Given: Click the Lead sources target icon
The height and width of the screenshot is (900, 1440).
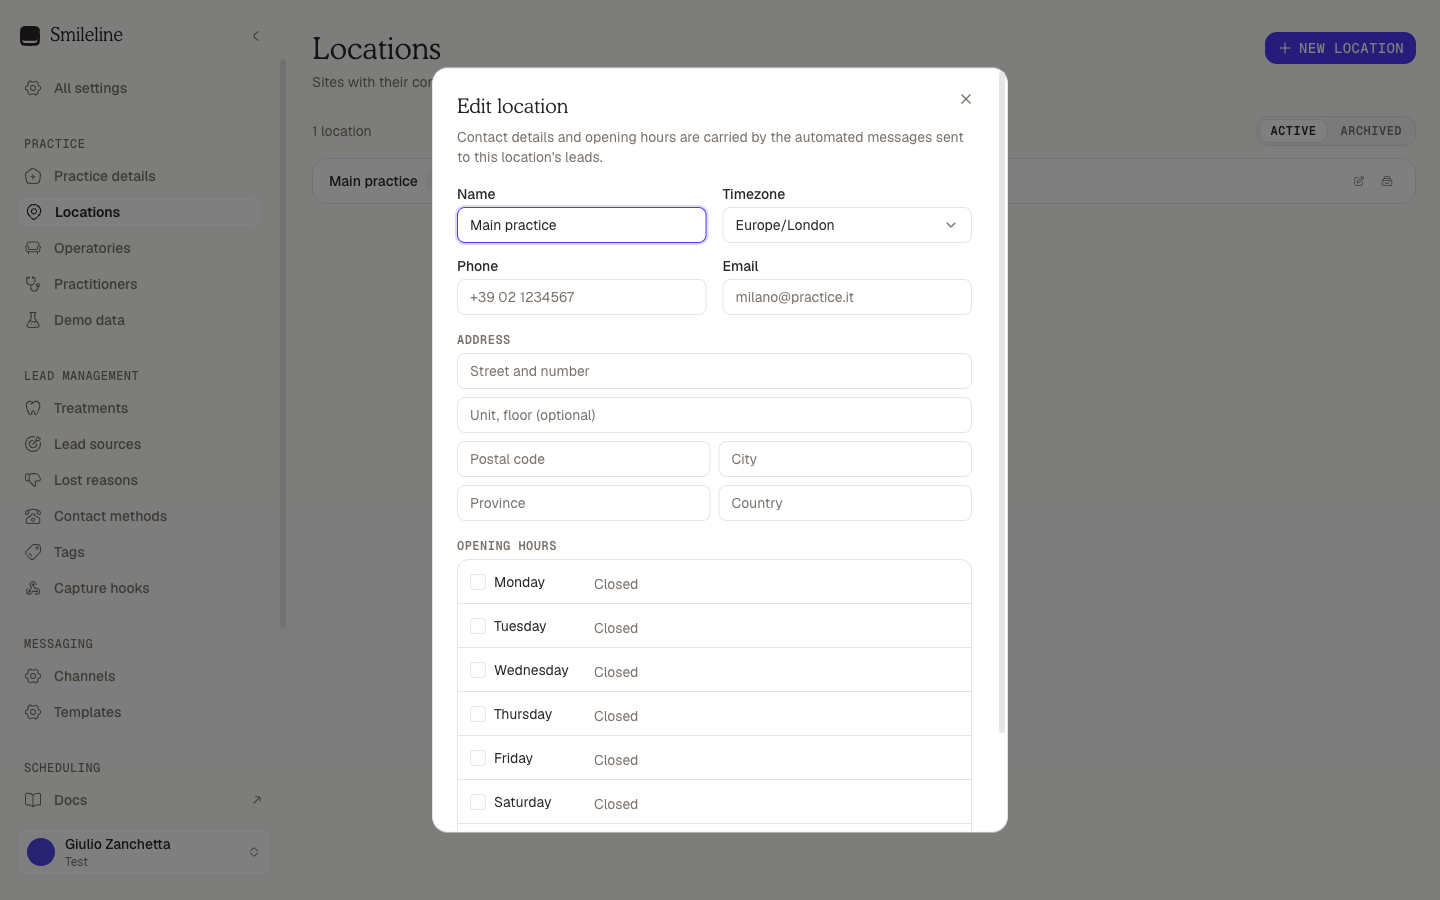Looking at the screenshot, I should [x=33, y=444].
